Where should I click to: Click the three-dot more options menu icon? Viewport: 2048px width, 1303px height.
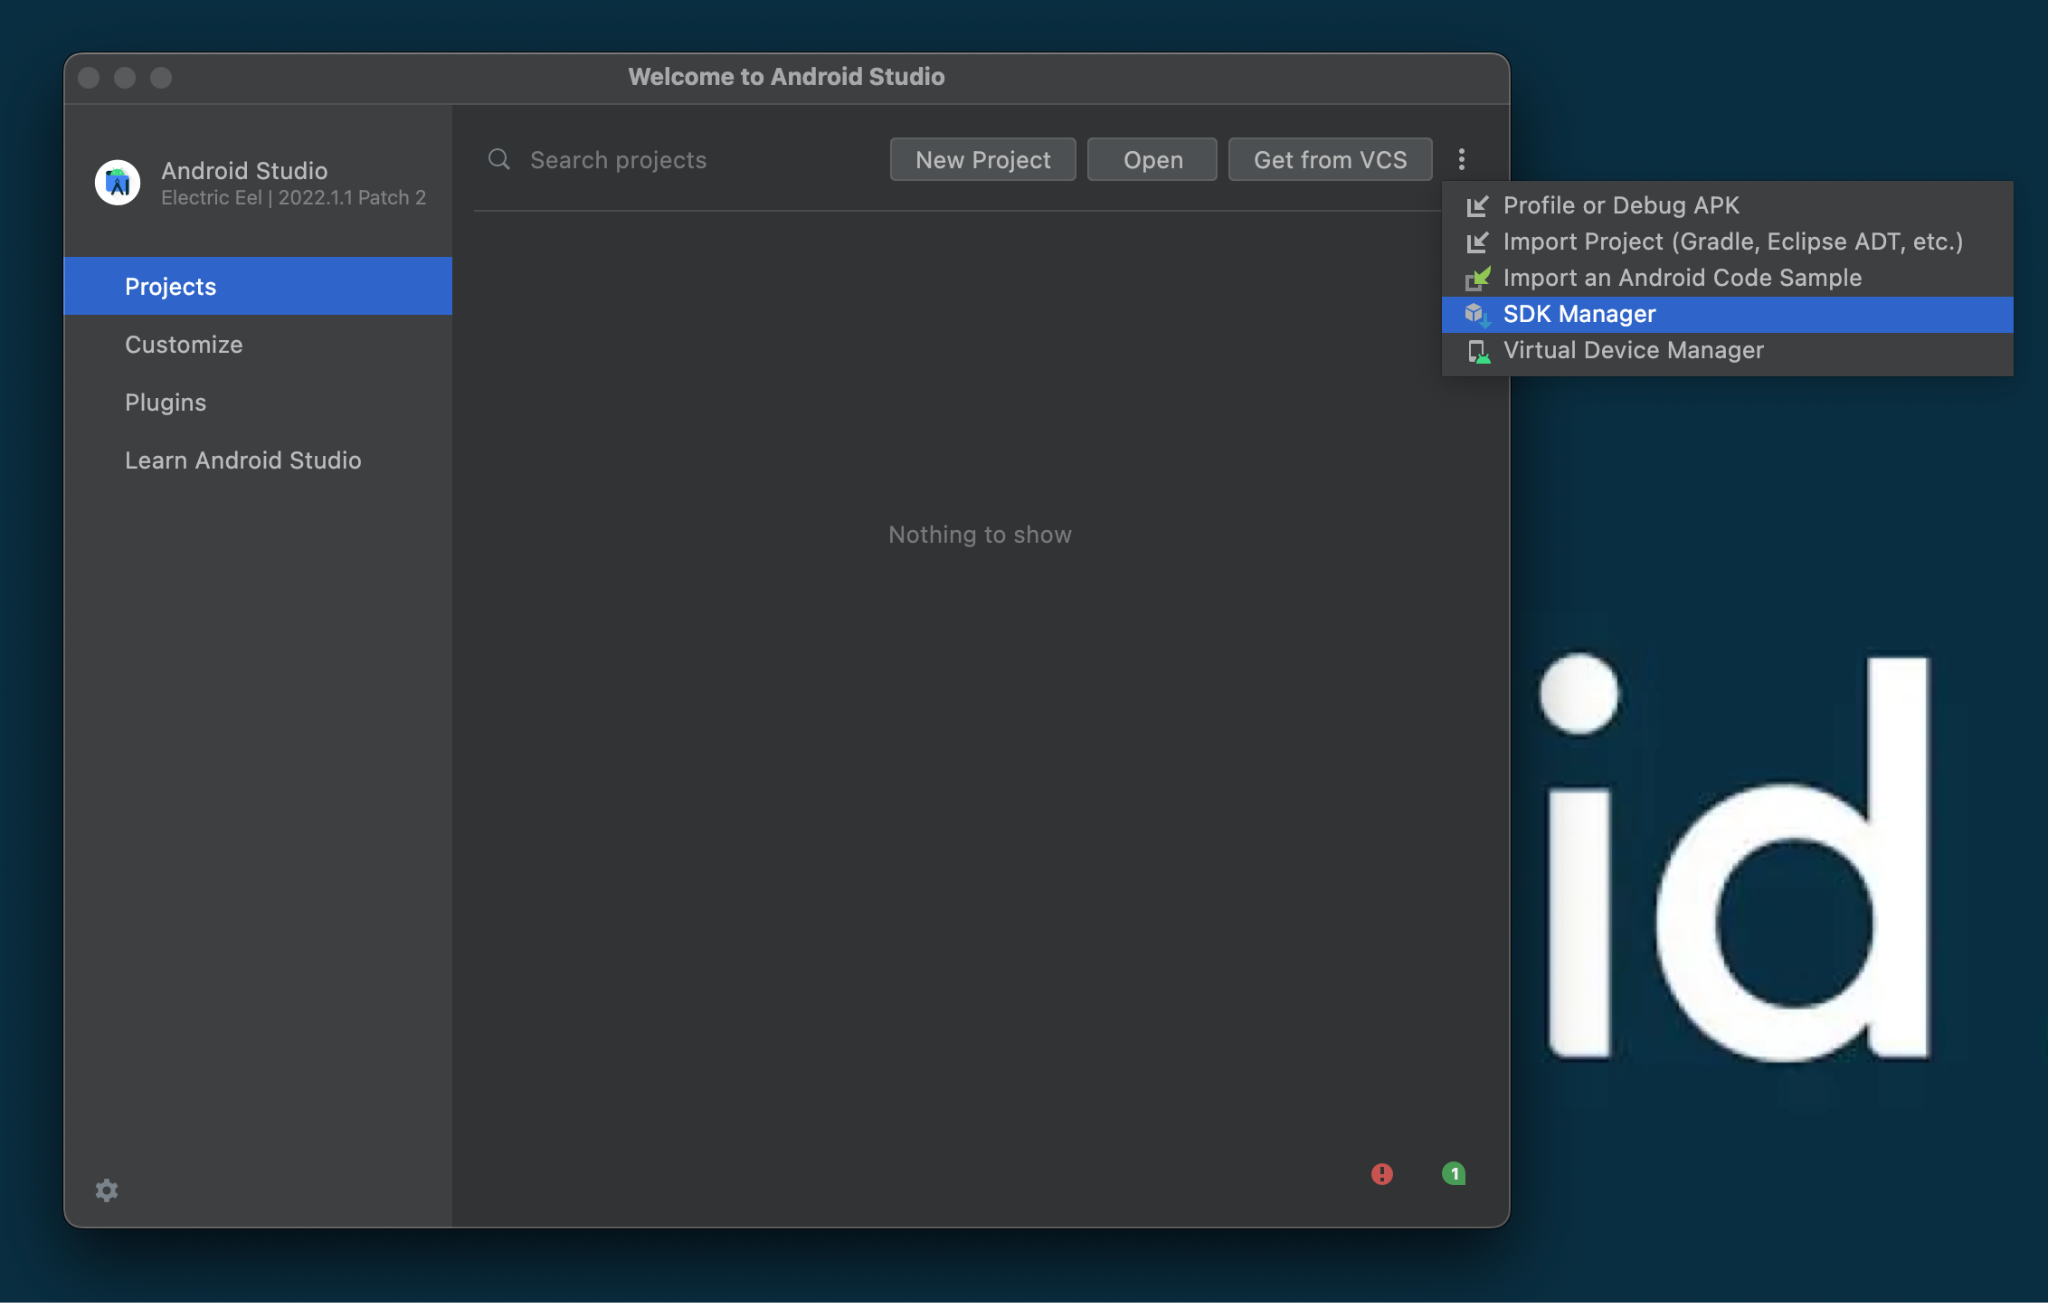click(x=1461, y=160)
